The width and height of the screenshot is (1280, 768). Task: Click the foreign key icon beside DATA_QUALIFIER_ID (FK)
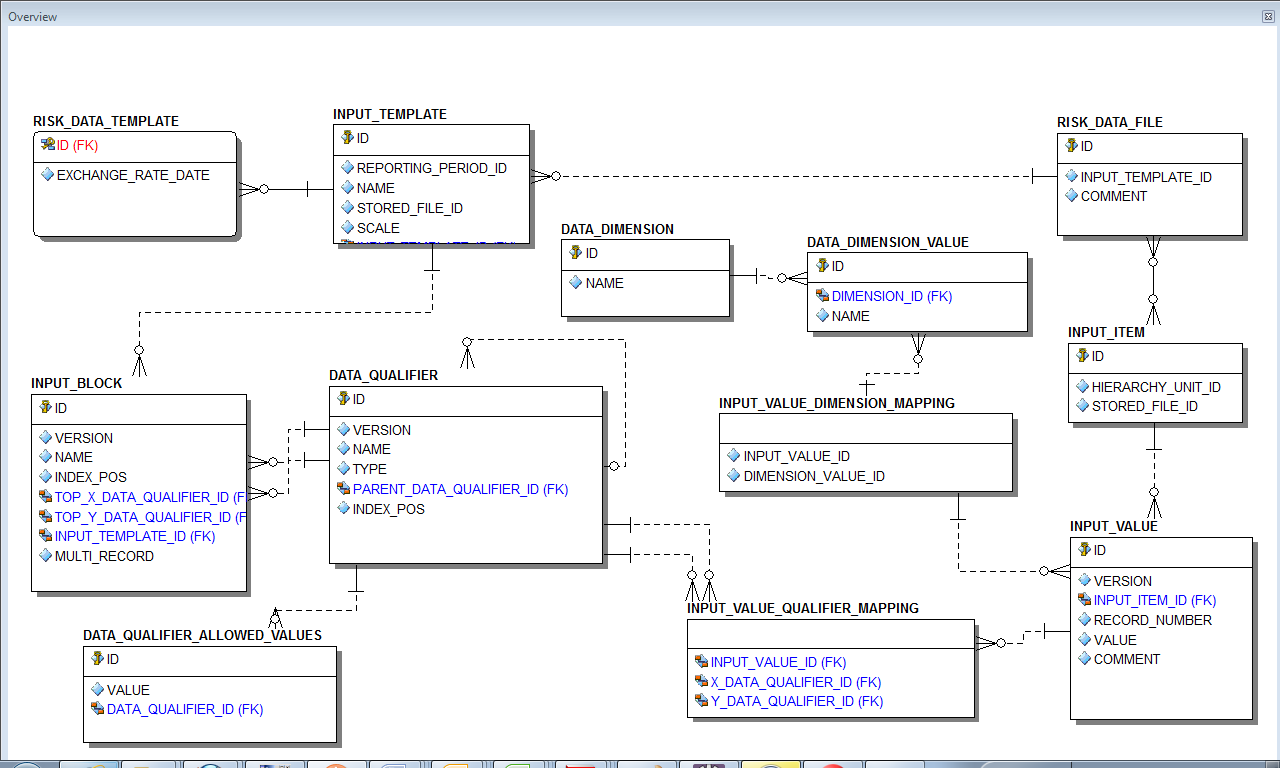coord(97,709)
